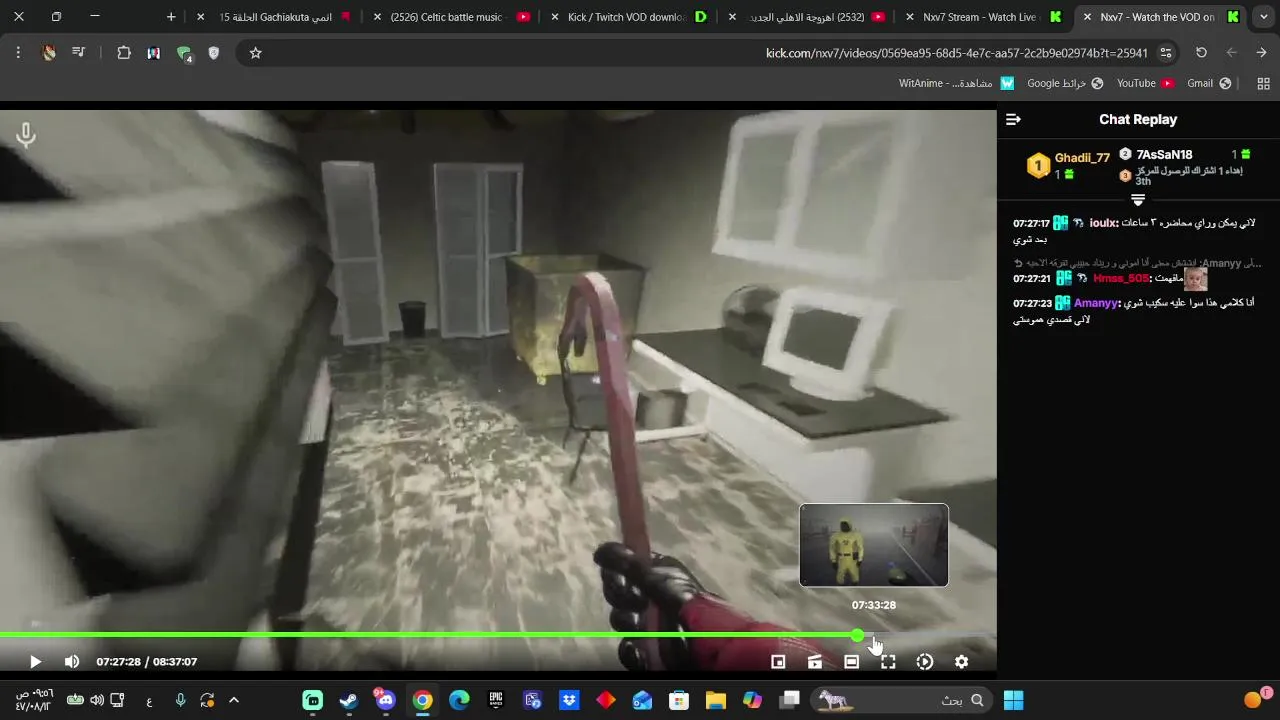Image resolution: width=1280 pixels, height=720 pixels.
Task: Switch to Celtic battle music tab
Action: (x=449, y=17)
